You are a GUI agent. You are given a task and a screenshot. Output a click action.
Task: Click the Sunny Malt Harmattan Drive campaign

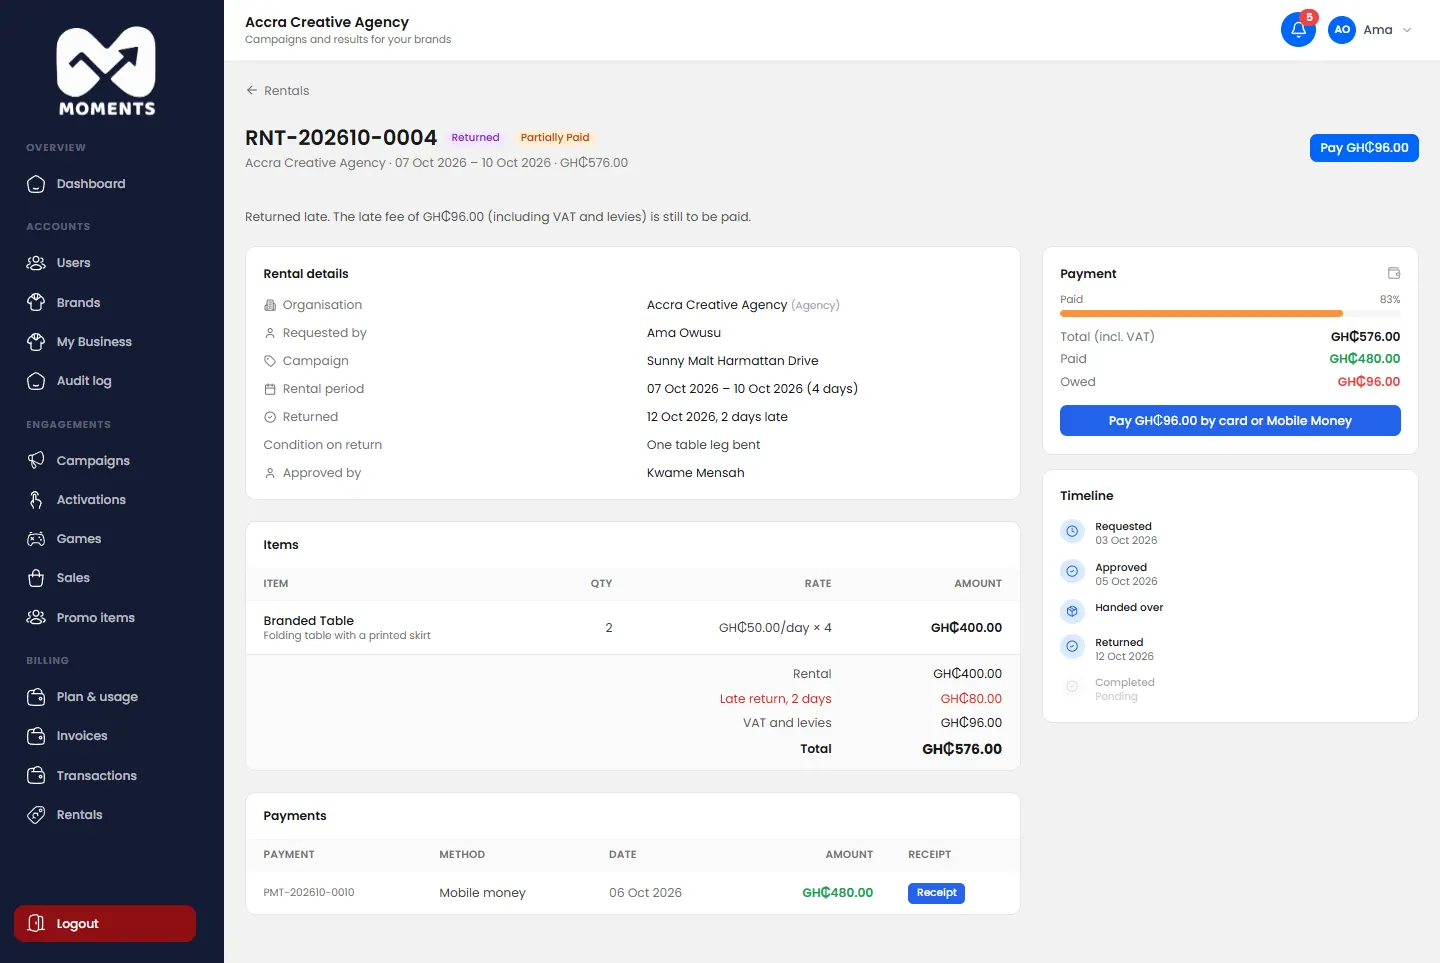click(x=732, y=361)
